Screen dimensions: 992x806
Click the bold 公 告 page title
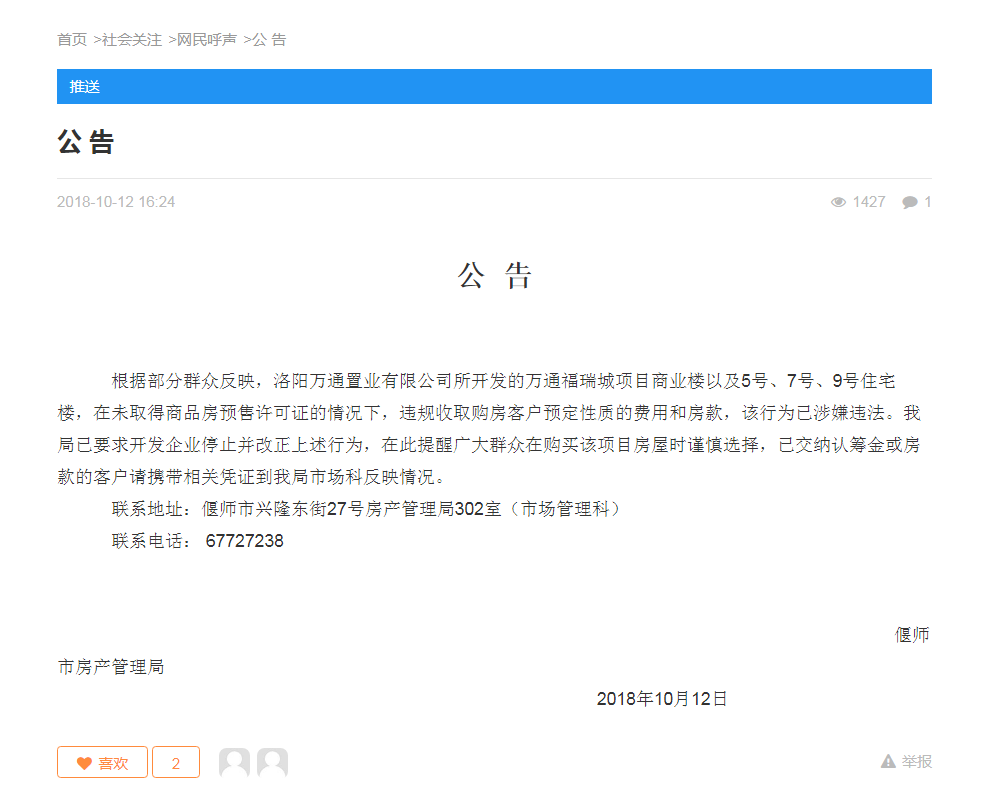click(86, 142)
